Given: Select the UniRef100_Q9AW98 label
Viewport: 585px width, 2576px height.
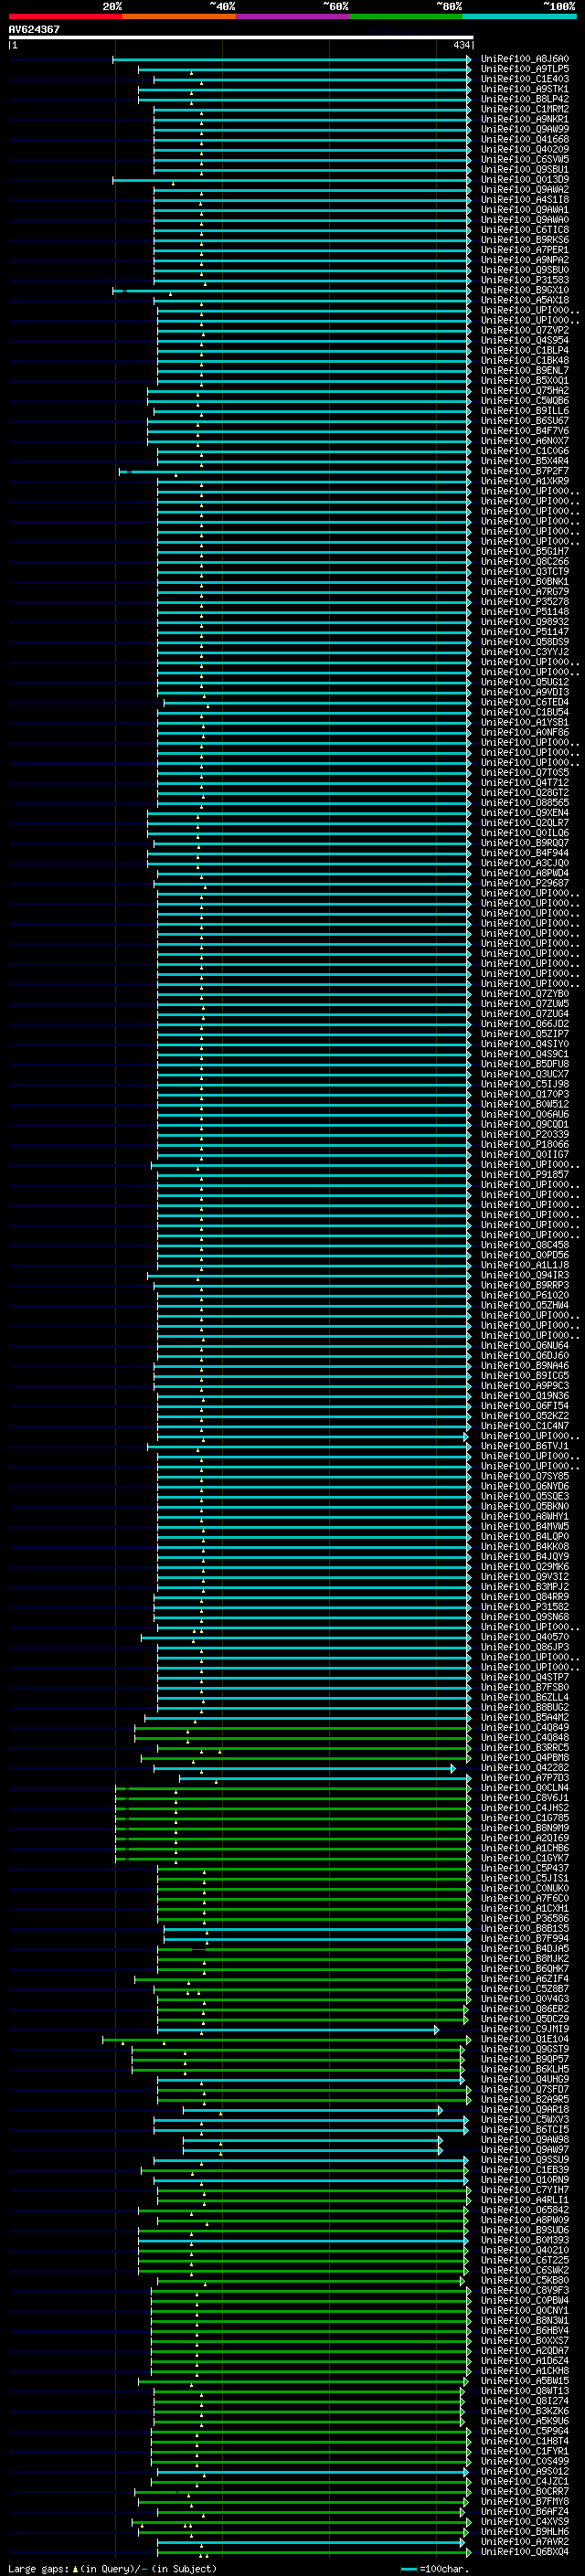Looking at the screenshot, I should 524,2139.
